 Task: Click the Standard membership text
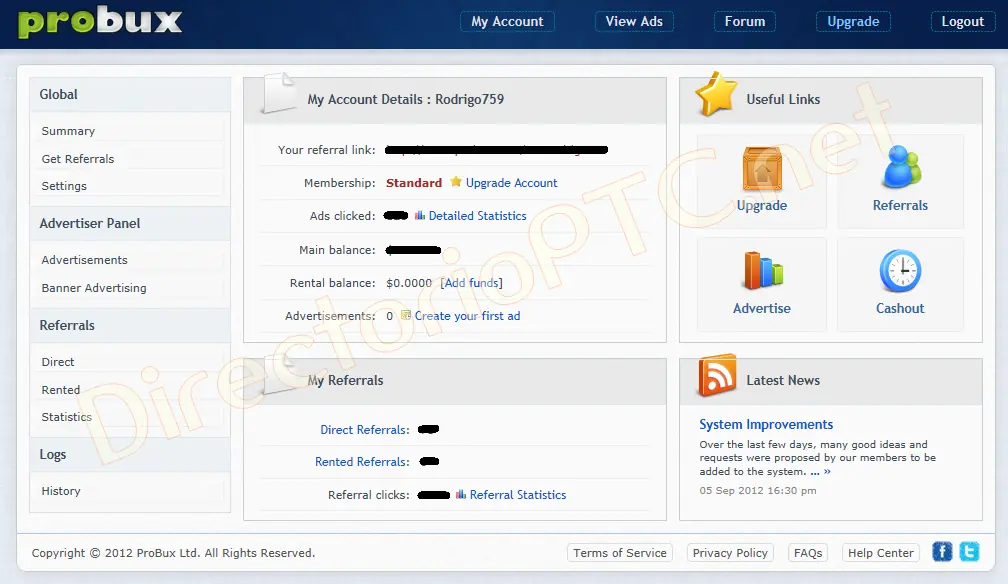tap(414, 183)
